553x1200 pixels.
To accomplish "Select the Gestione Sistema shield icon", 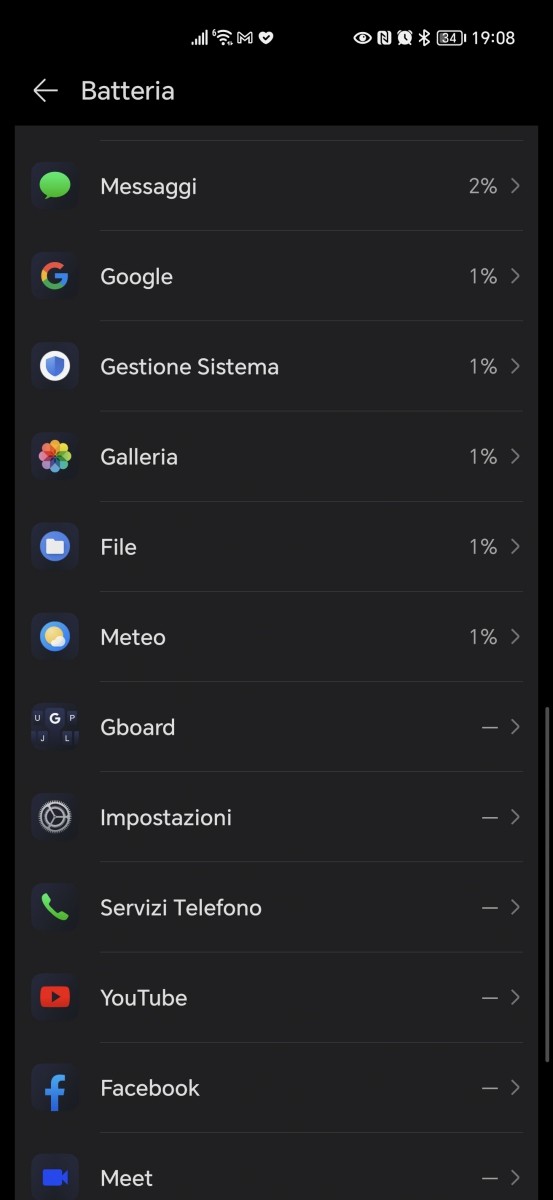I will 55,366.
